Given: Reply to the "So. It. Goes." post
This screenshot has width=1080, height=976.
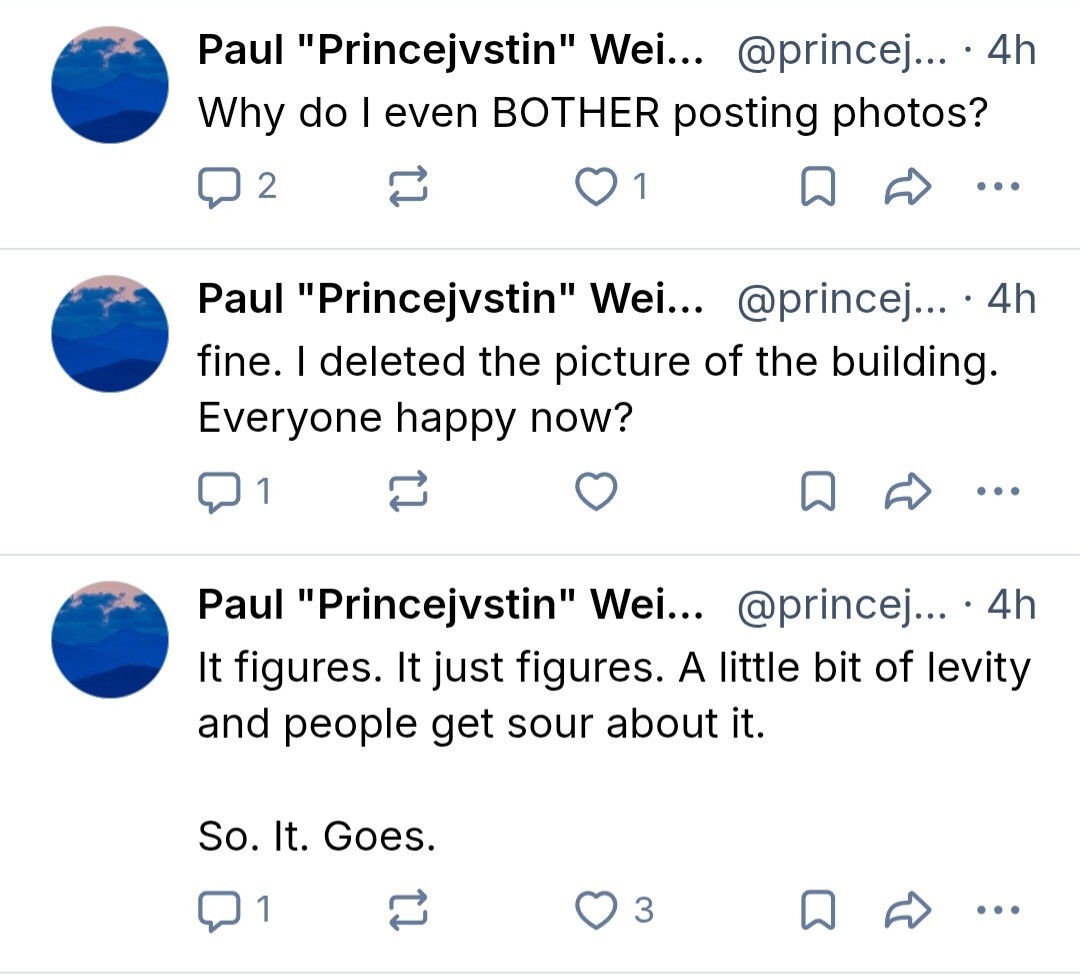Looking at the screenshot, I should click(217, 910).
